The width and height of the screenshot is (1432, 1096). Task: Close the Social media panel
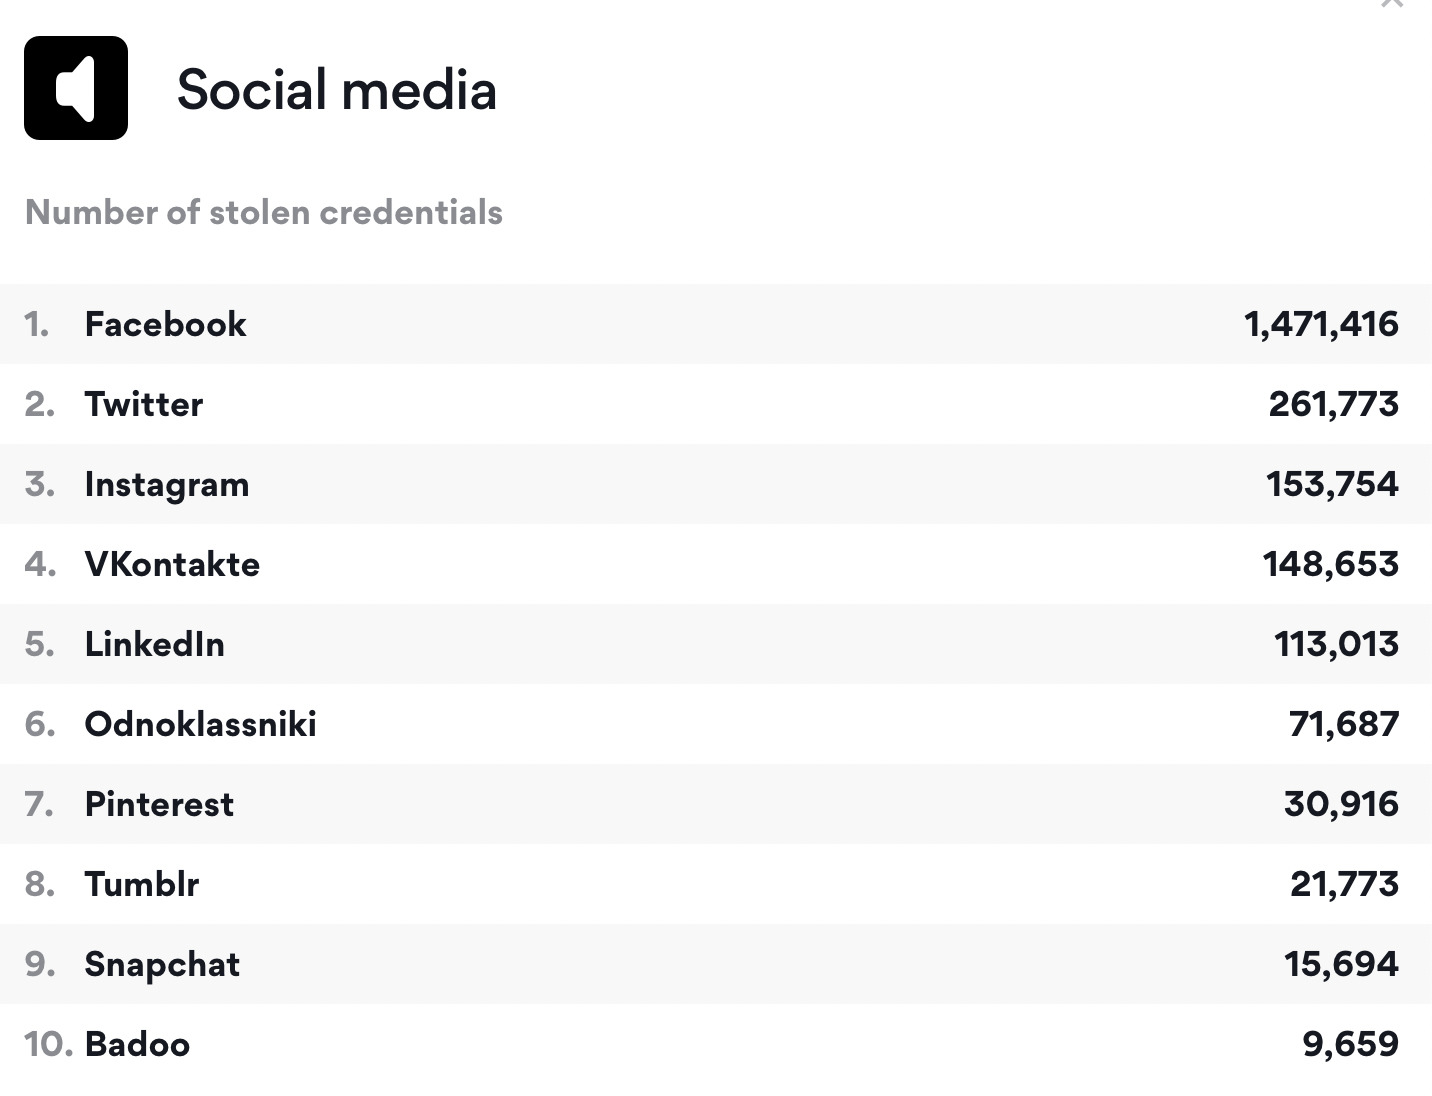(x=1391, y=4)
